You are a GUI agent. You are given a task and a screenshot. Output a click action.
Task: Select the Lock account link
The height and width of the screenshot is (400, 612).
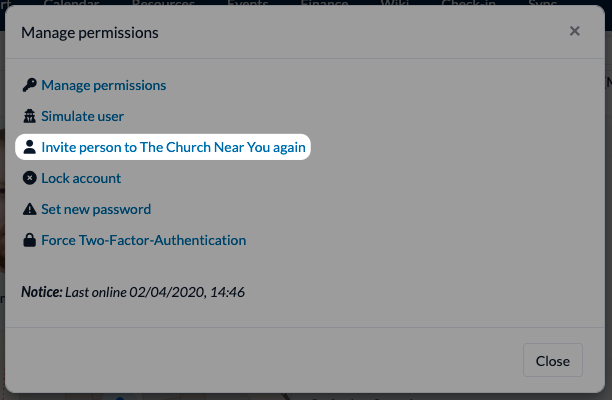click(x=81, y=178)
